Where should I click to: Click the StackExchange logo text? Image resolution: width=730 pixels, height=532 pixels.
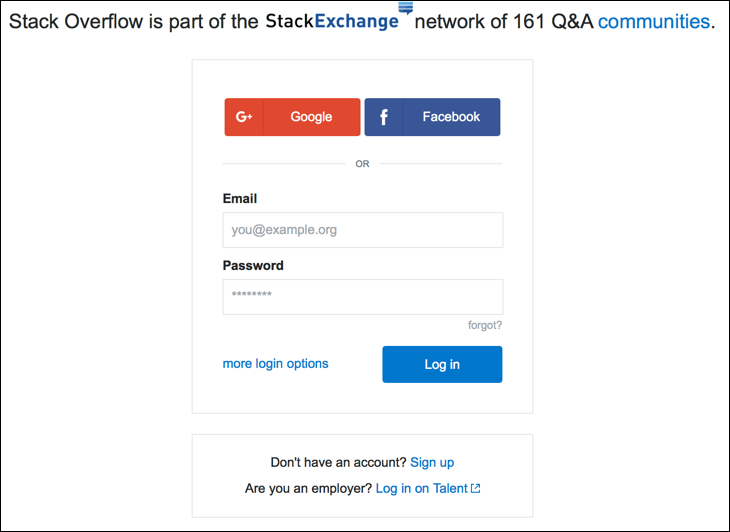(x=332, y=22)
